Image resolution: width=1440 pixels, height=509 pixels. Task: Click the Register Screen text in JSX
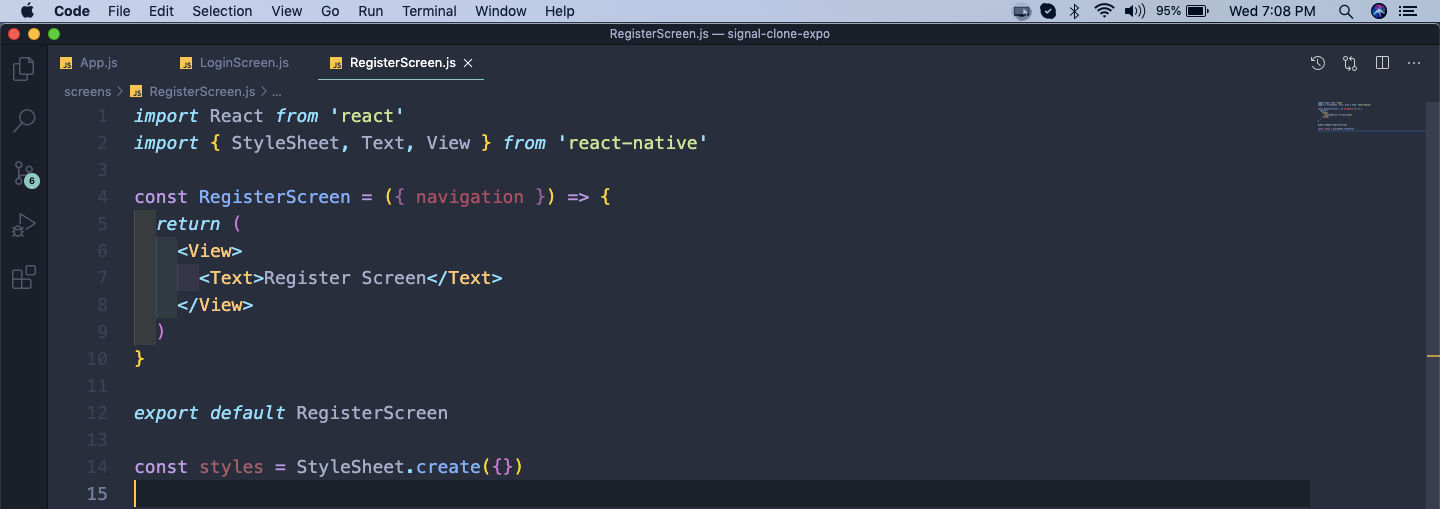point(345,278)
